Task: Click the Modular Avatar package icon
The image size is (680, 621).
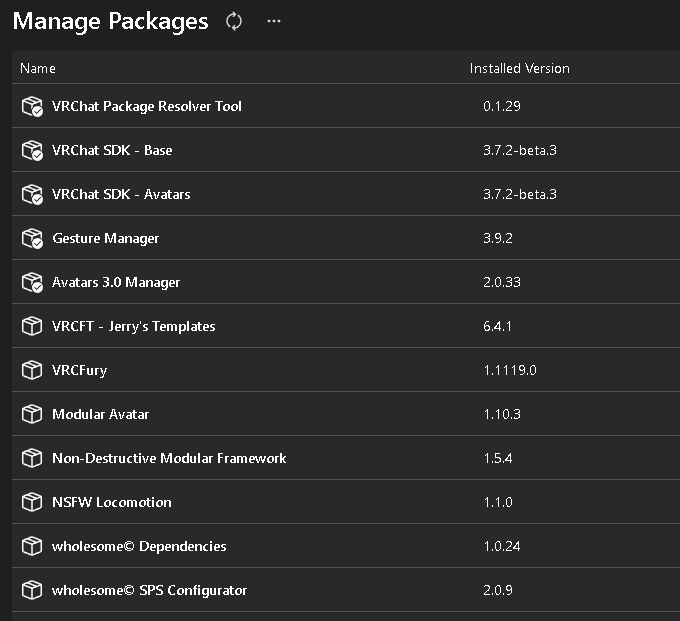Action: 32,414
